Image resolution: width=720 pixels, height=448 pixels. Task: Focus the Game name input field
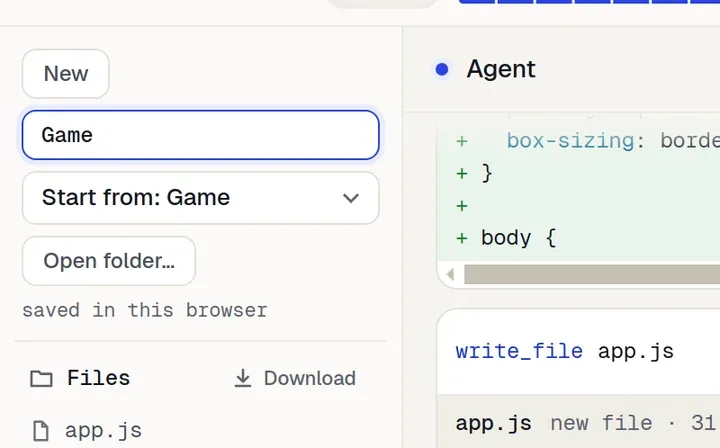tap(201, 135)
